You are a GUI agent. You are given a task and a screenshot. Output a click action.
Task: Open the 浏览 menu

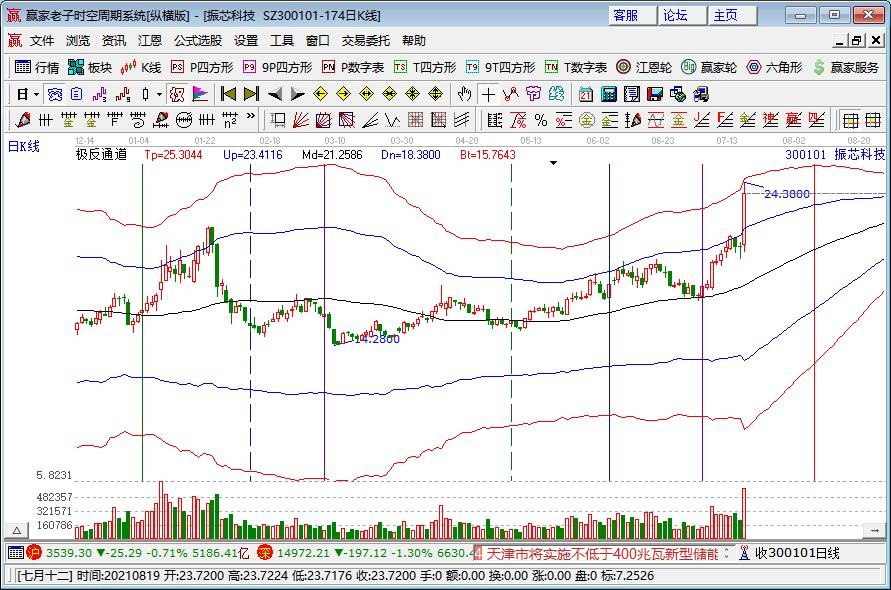click(78, 41)
